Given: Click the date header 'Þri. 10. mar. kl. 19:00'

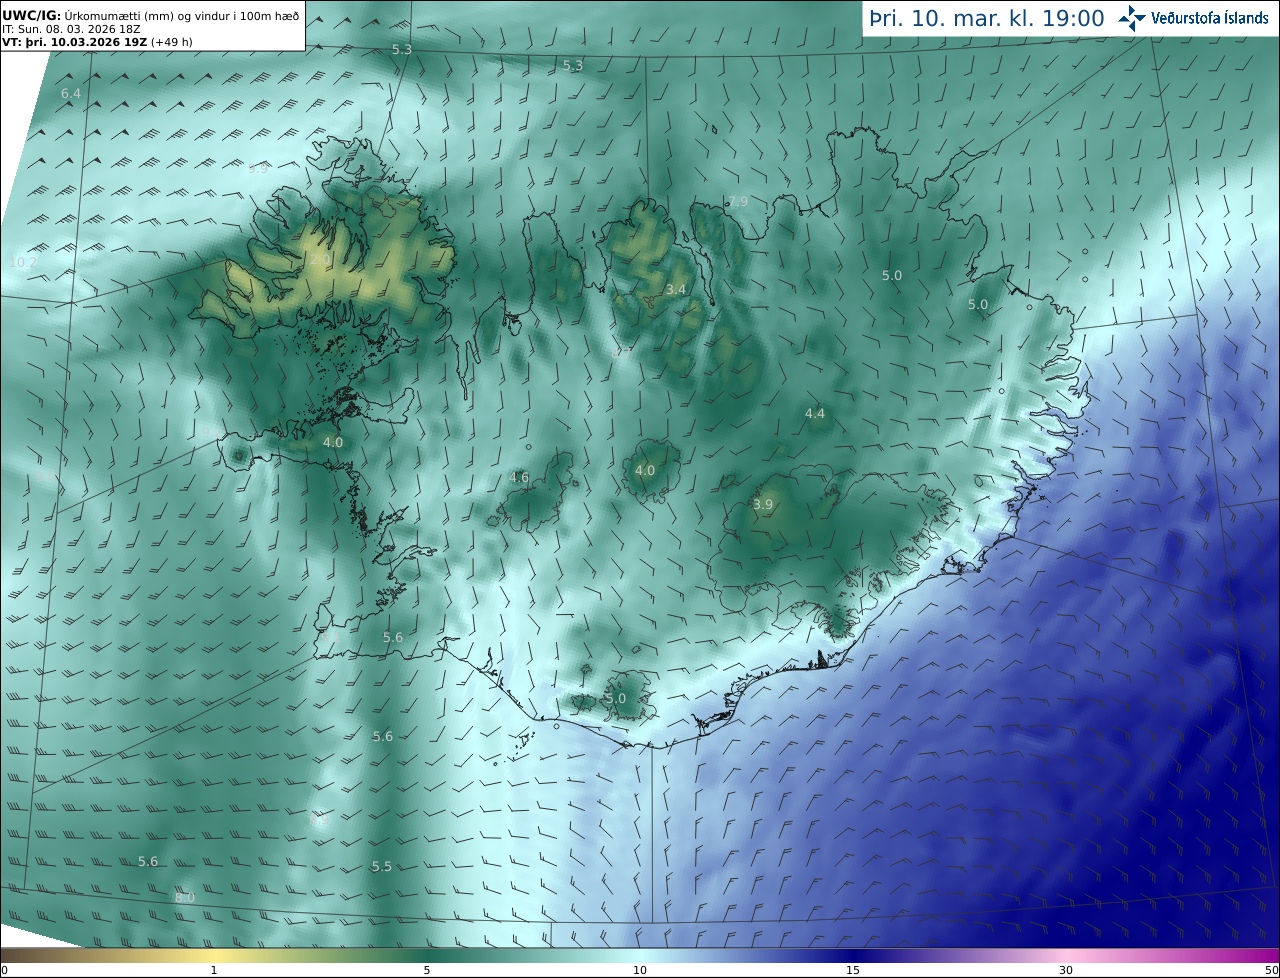Looking at the screenshot, I should 987,18.
